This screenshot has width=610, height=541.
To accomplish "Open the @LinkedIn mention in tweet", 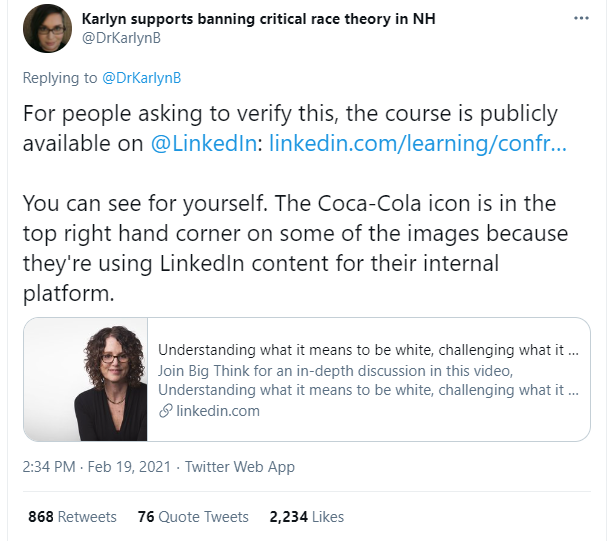I will [206, 143].
